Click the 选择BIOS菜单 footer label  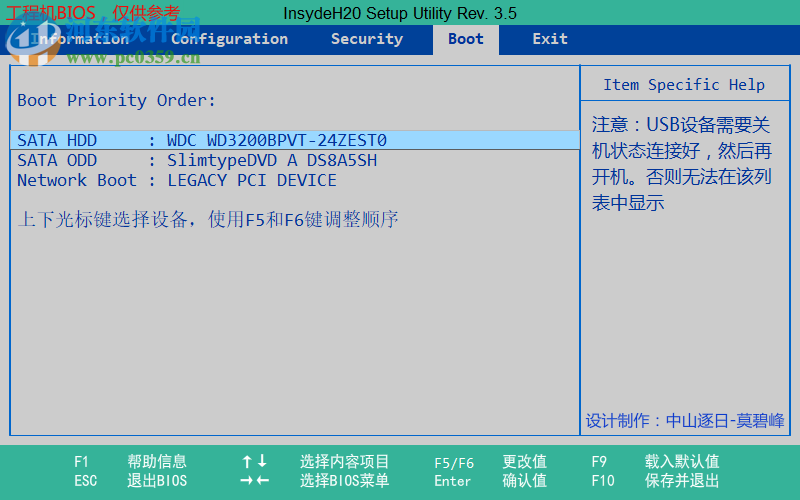point(344,481)
